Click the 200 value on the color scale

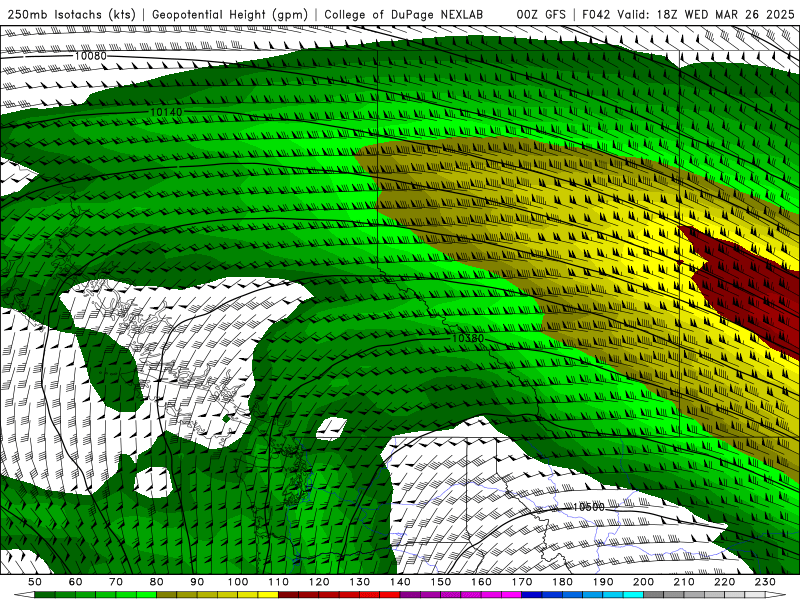[x=643, y=582]
